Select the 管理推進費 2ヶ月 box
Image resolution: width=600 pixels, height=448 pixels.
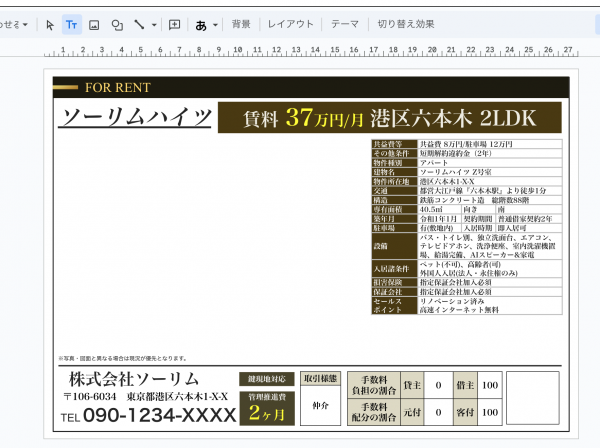point(267,405)
